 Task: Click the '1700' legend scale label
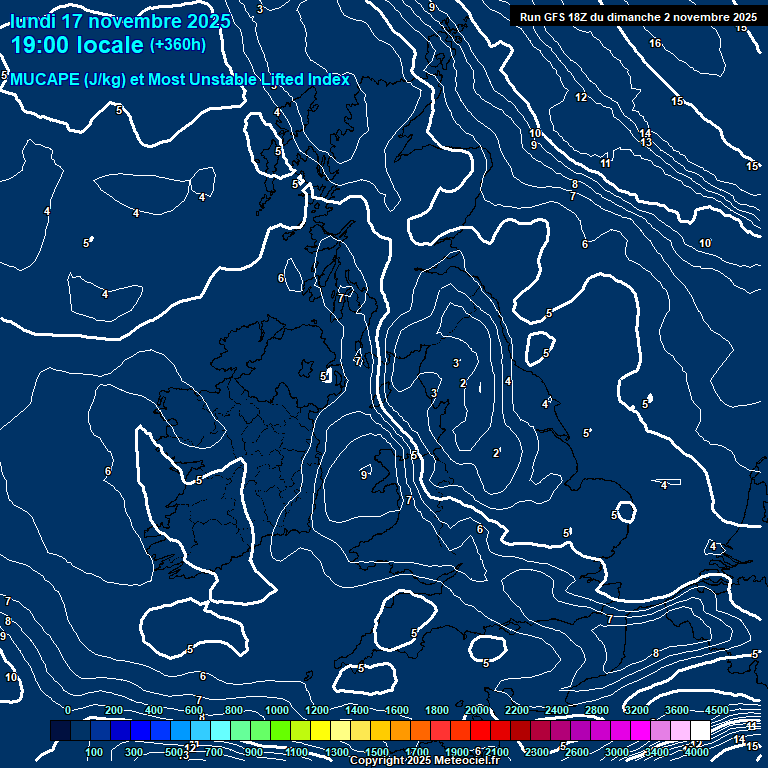pos(417,752)
